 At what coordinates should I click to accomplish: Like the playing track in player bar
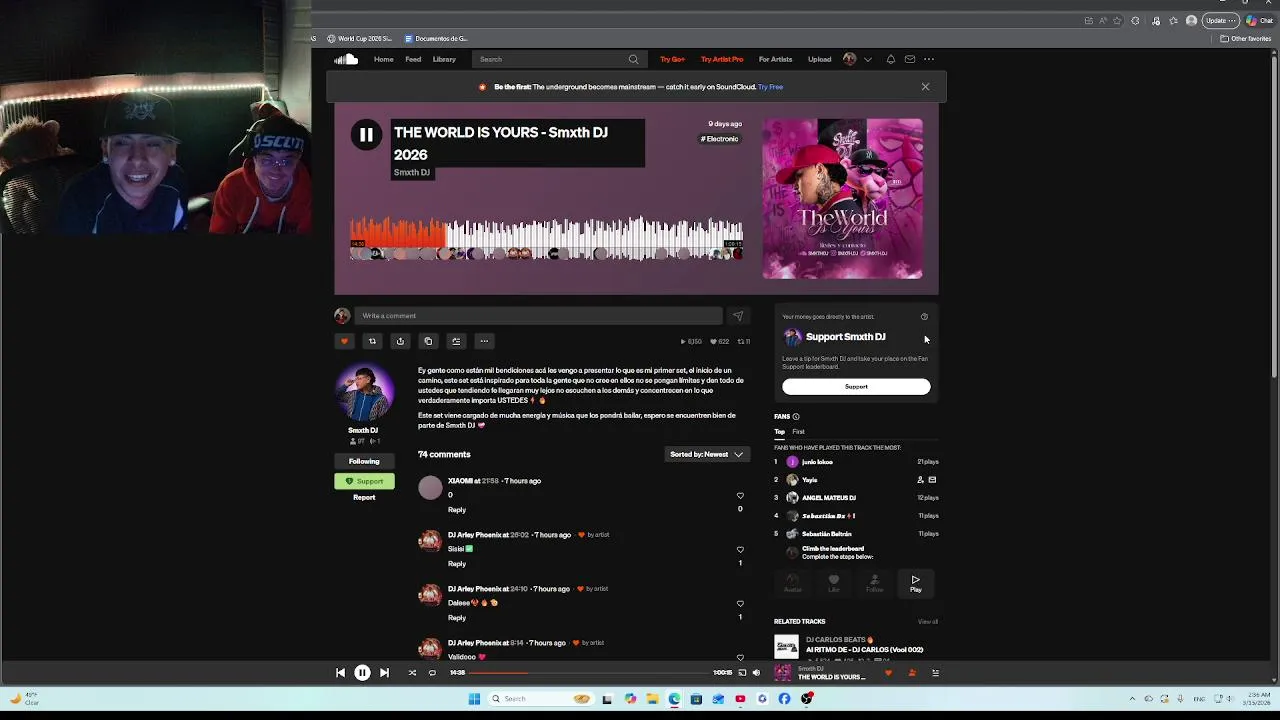coord(888,673)
